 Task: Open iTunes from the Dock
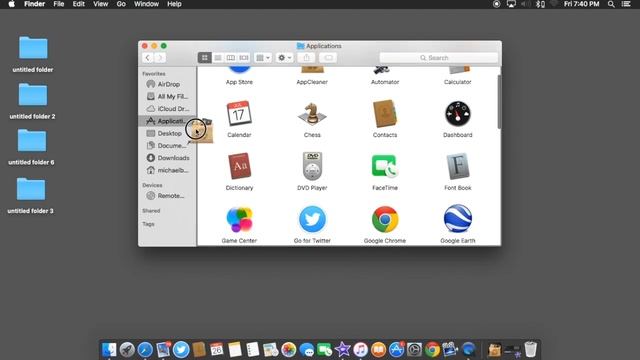(360, 350)
